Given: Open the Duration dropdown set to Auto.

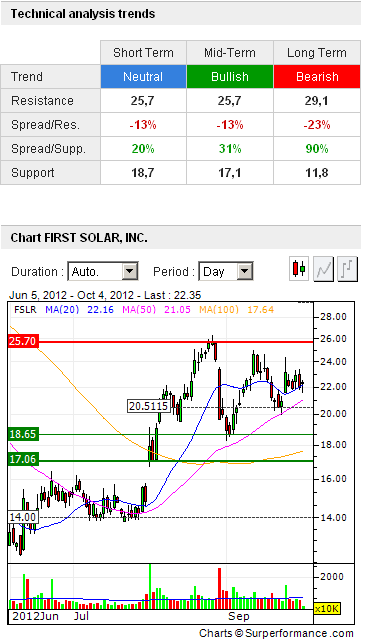Looking at the screenshot, I should (x=103, y=271).
